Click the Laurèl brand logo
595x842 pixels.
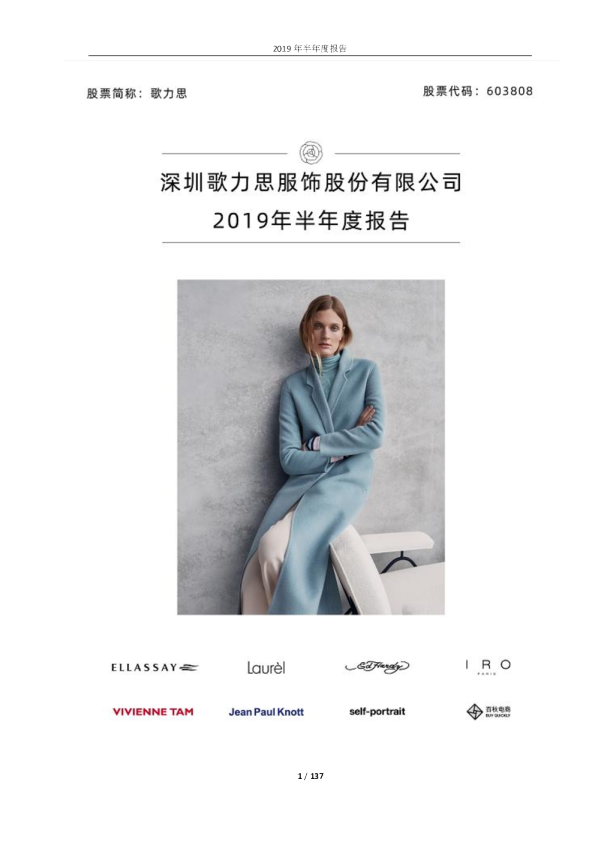266,667
